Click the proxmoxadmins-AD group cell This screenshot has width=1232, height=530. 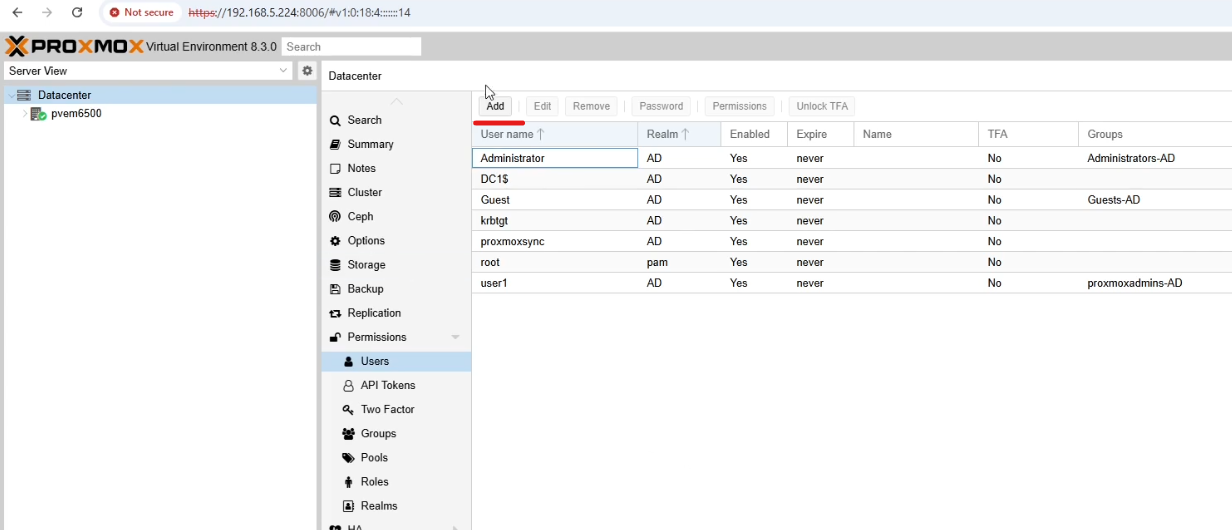pyautogui.click(x=1135, y=283)
